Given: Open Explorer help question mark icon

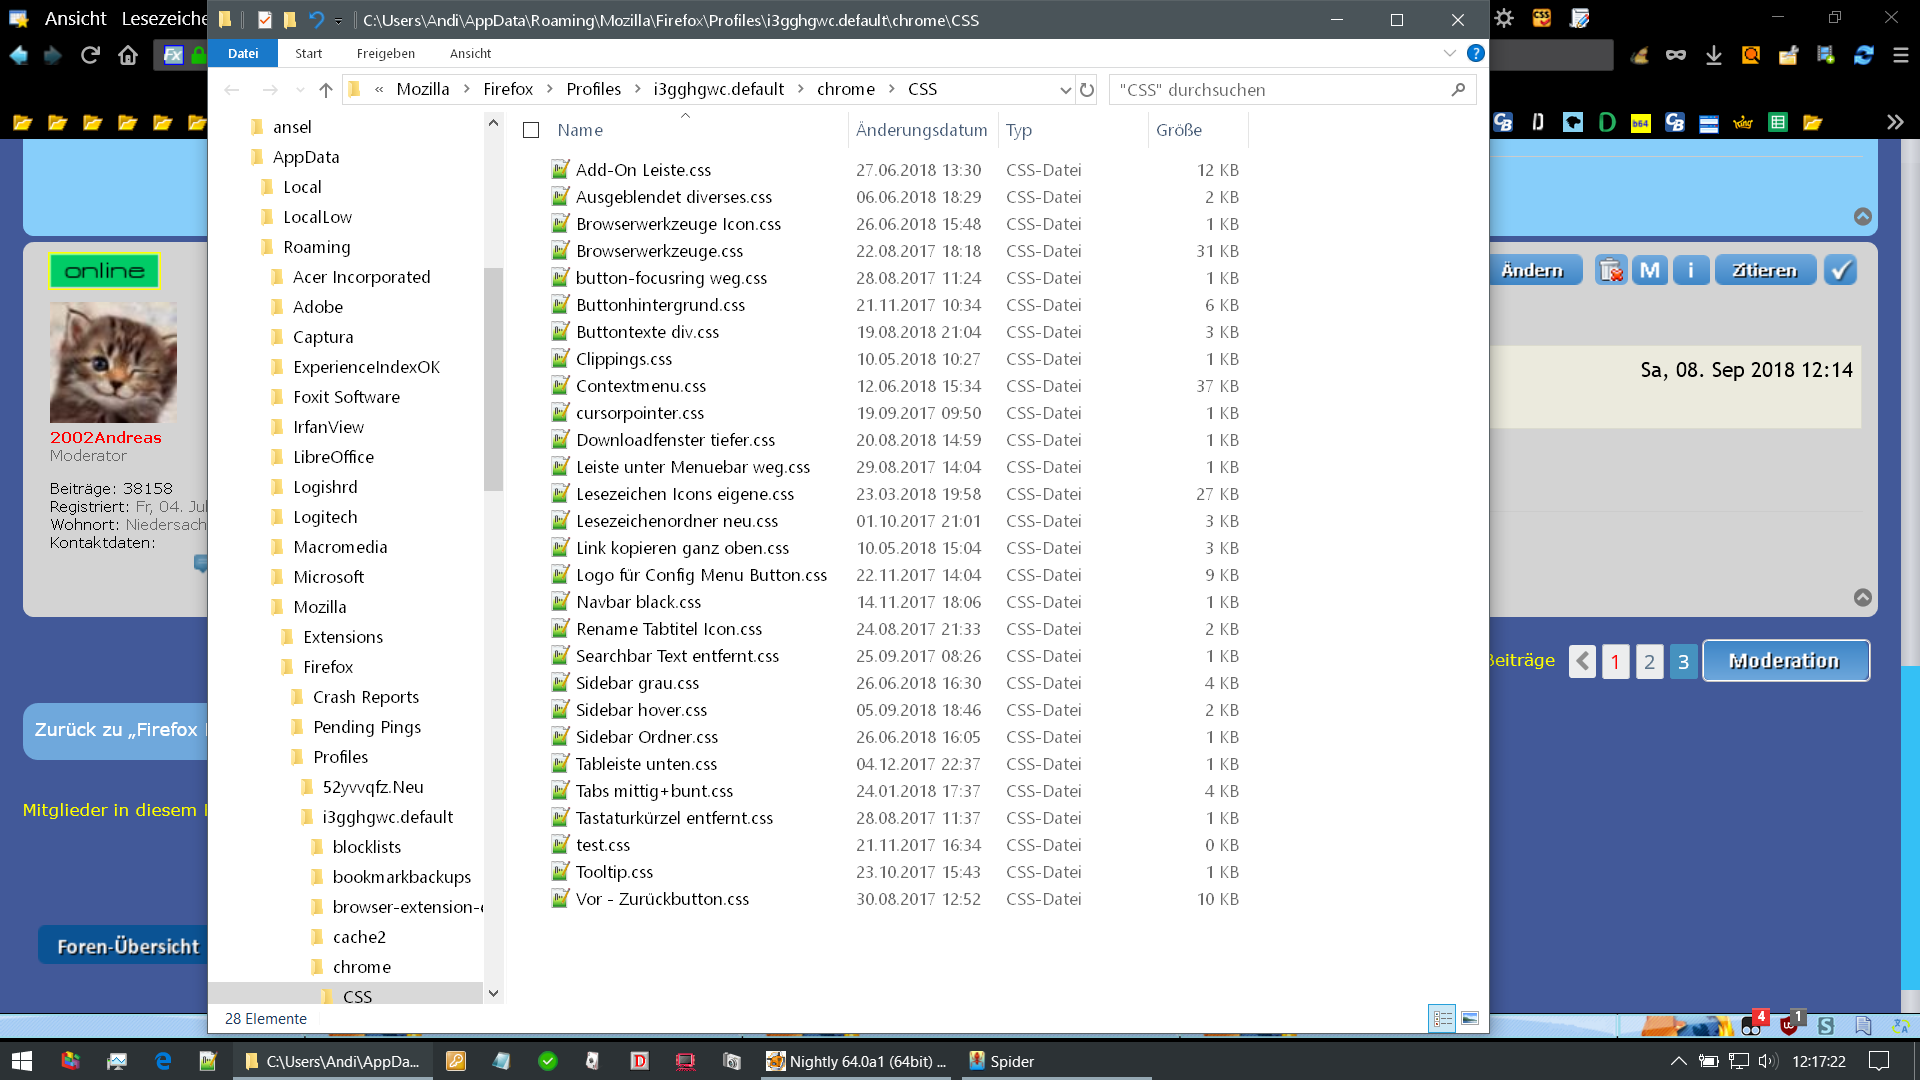Looking at the screenshot, I should pos(1475,53).
